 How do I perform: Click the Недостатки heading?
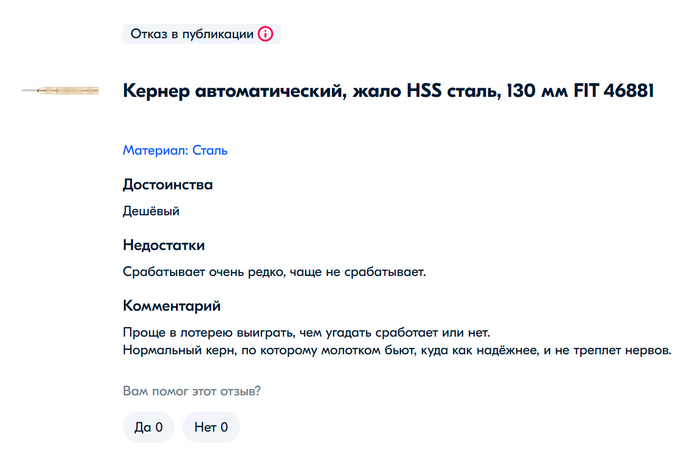click(163, 245)
